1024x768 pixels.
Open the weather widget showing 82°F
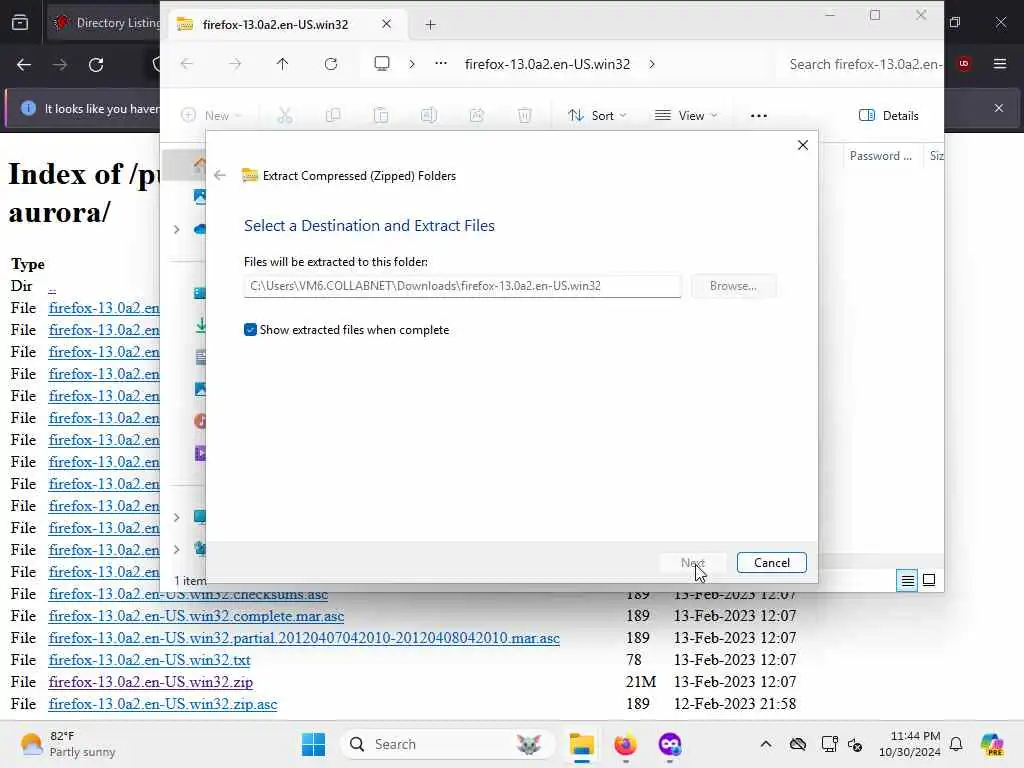[67, 744]
